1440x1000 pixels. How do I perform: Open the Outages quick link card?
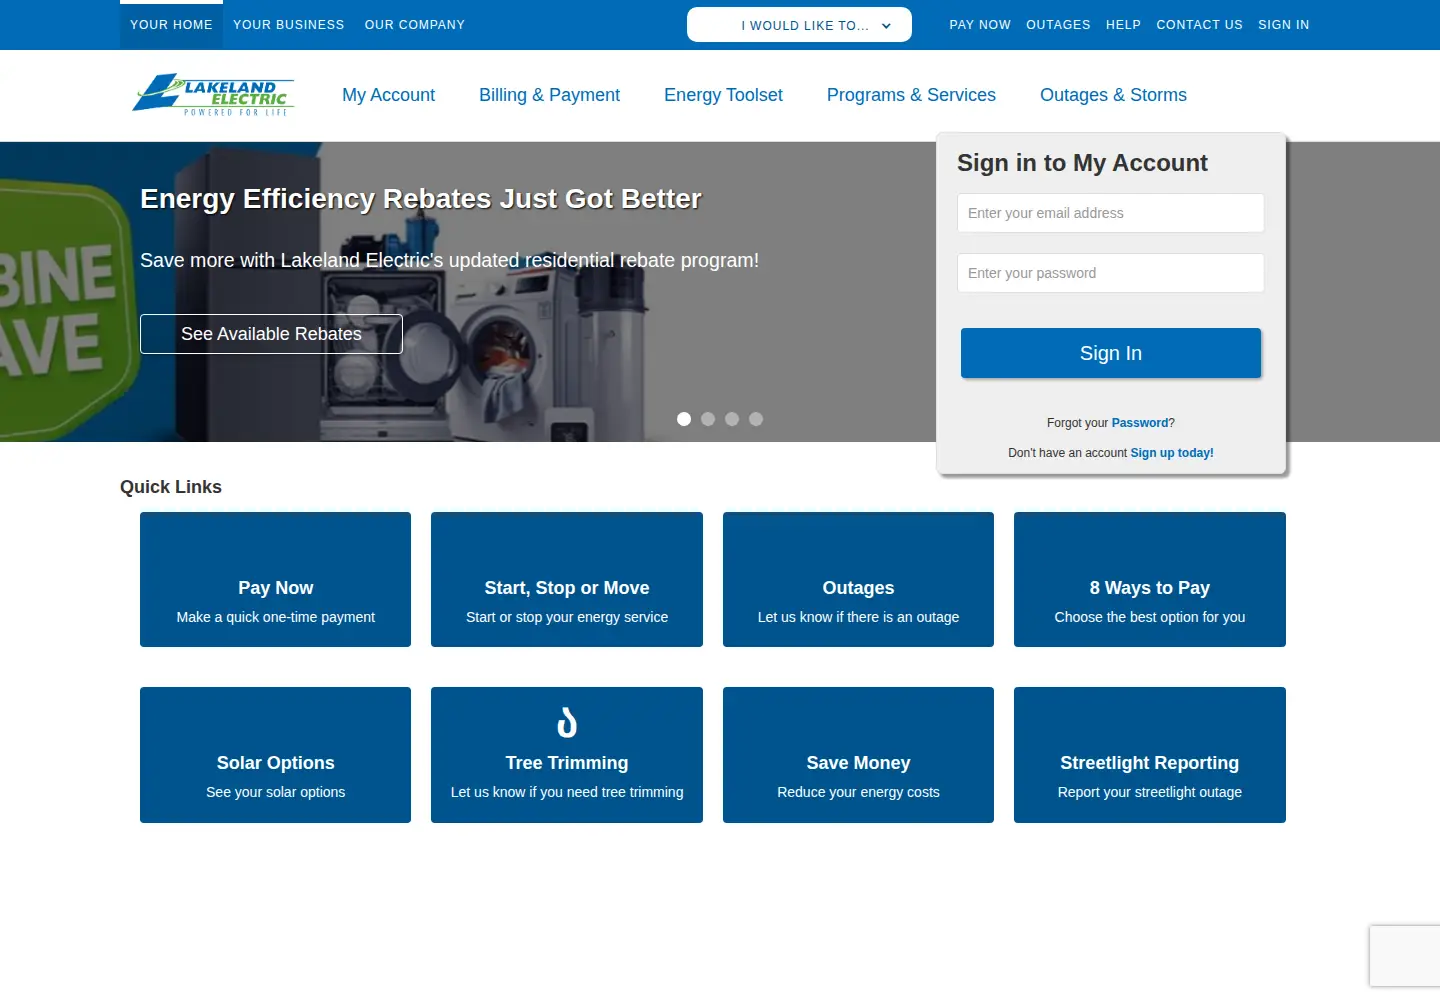(x=858, y=580)
